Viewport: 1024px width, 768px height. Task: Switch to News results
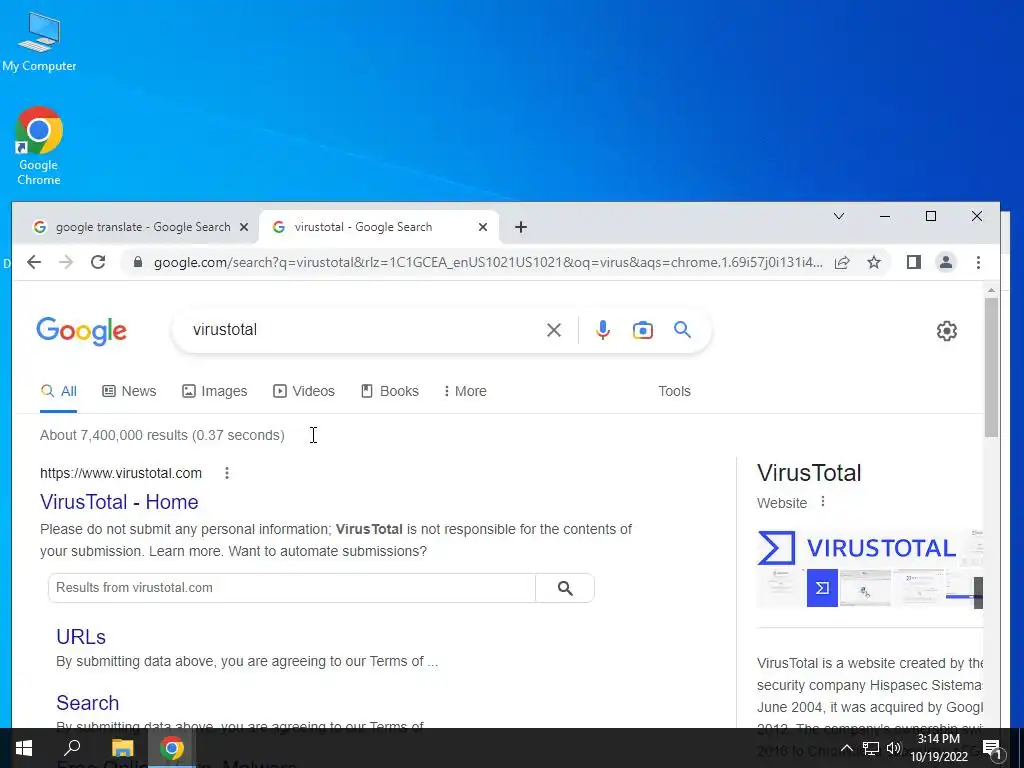pyautogui.click(x=129, y=391)
